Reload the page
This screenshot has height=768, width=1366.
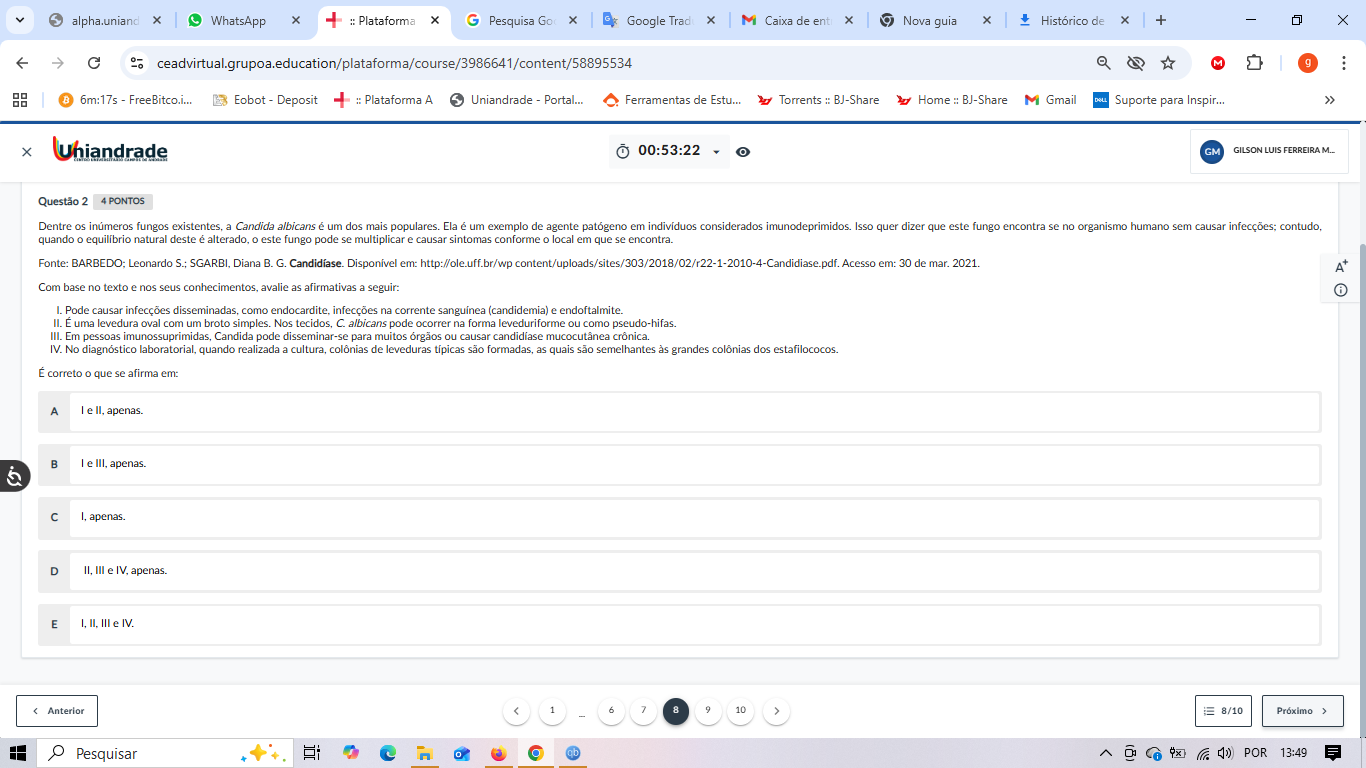(x=94, y=63)
